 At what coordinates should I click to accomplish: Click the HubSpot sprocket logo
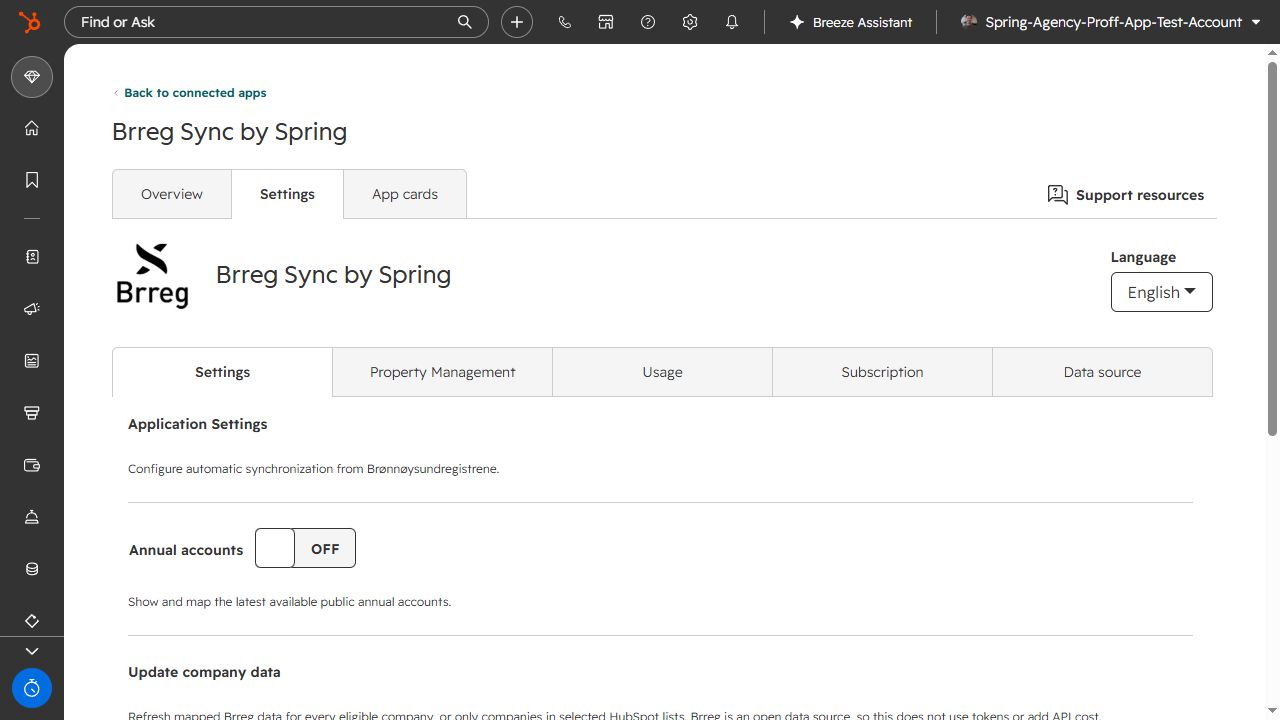[31, 22]
